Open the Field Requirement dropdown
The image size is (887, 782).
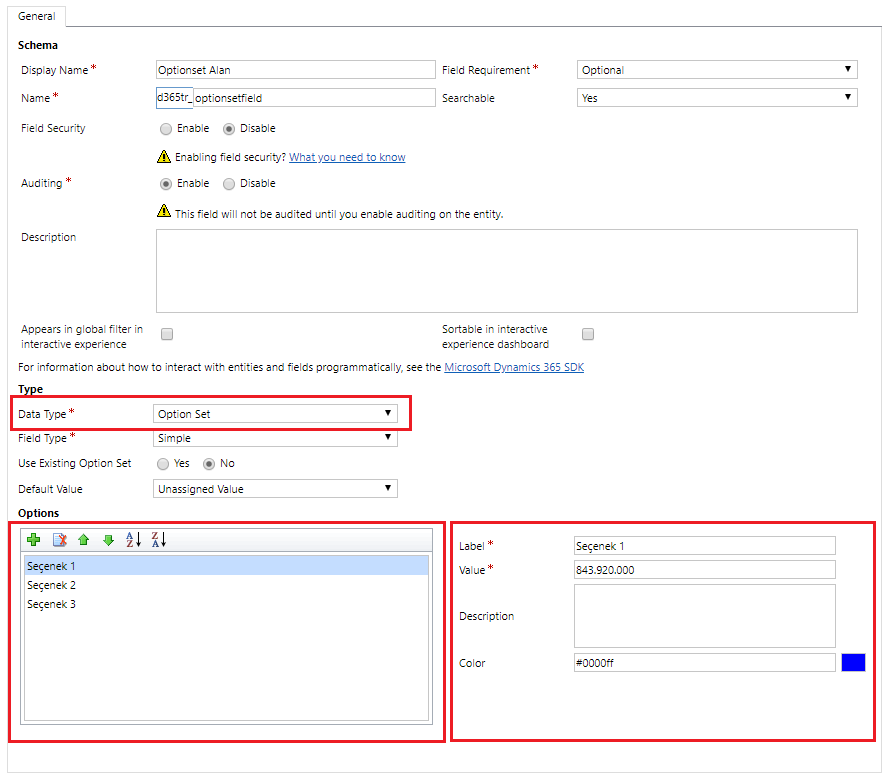point(847,69)
